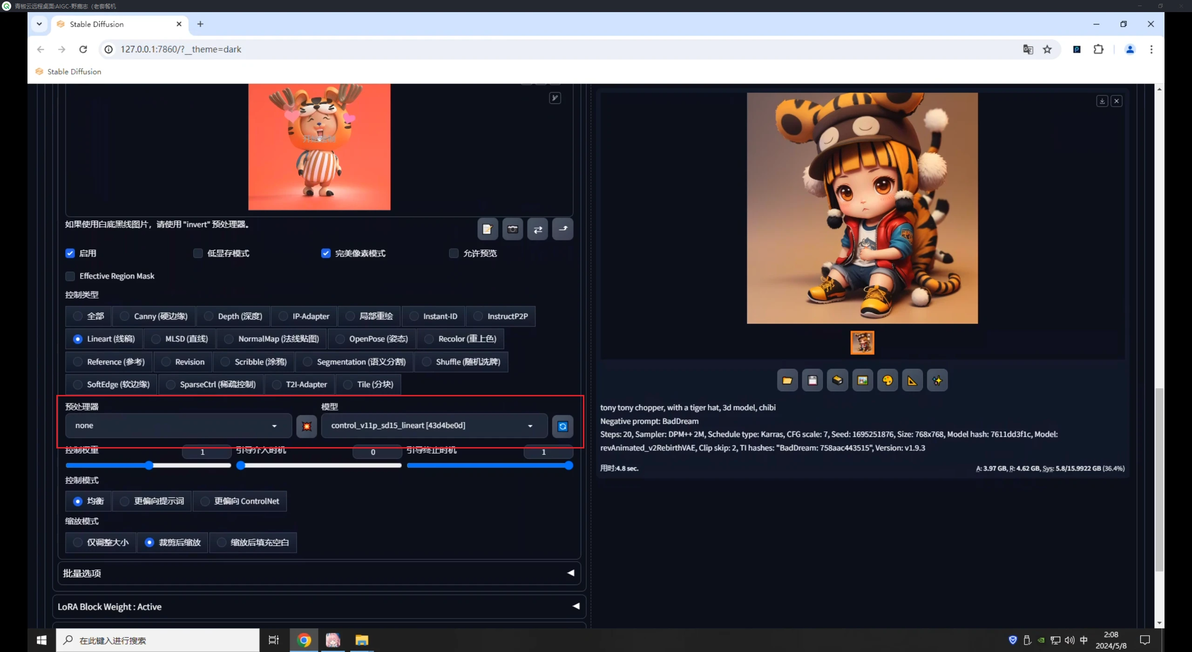The width and height of the screenshot is (1192, 652).
Task: Expand the 批量选项 section
Action: click(319, 573)
